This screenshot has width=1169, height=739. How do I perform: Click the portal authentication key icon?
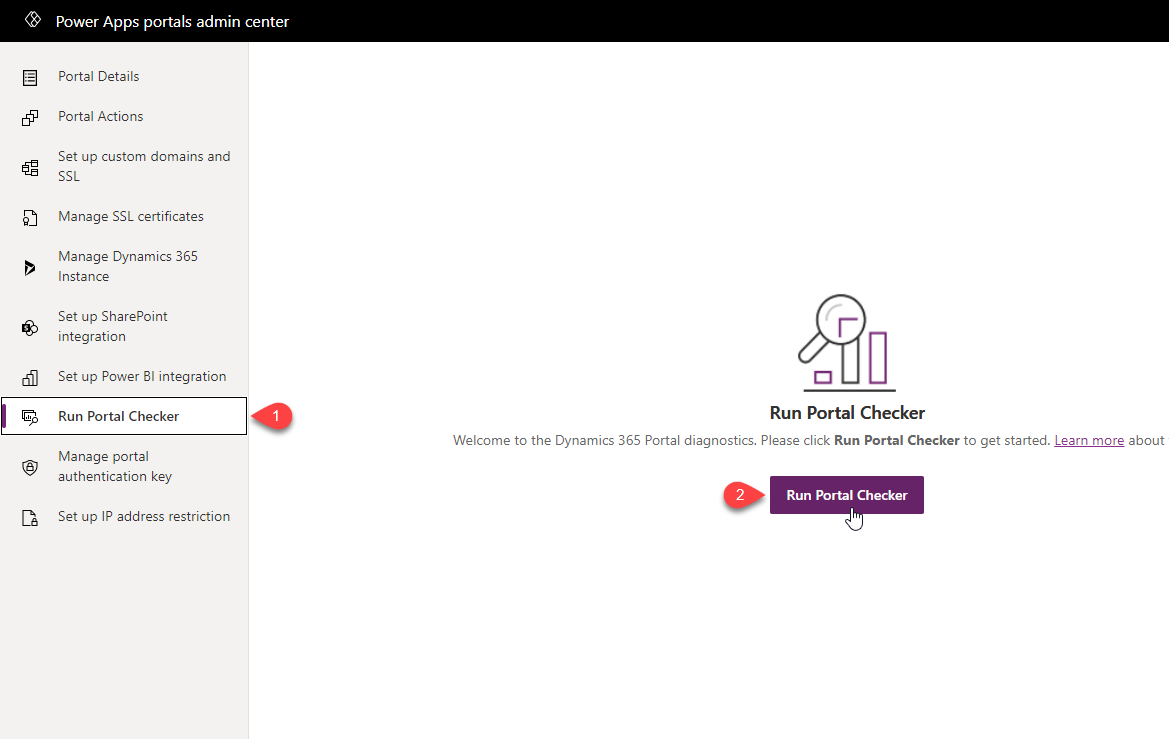click(x=30, y=467)
